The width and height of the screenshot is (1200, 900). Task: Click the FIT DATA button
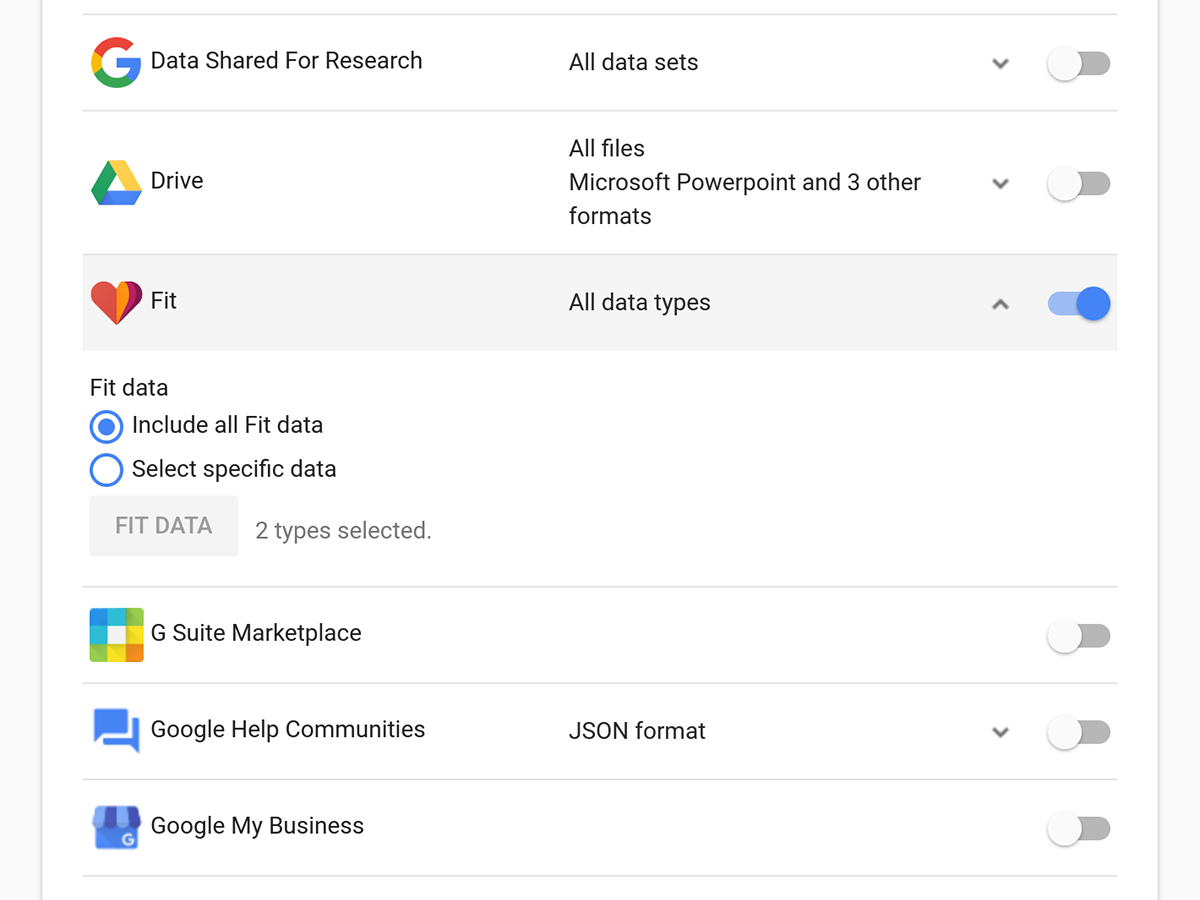pos(163,525)
